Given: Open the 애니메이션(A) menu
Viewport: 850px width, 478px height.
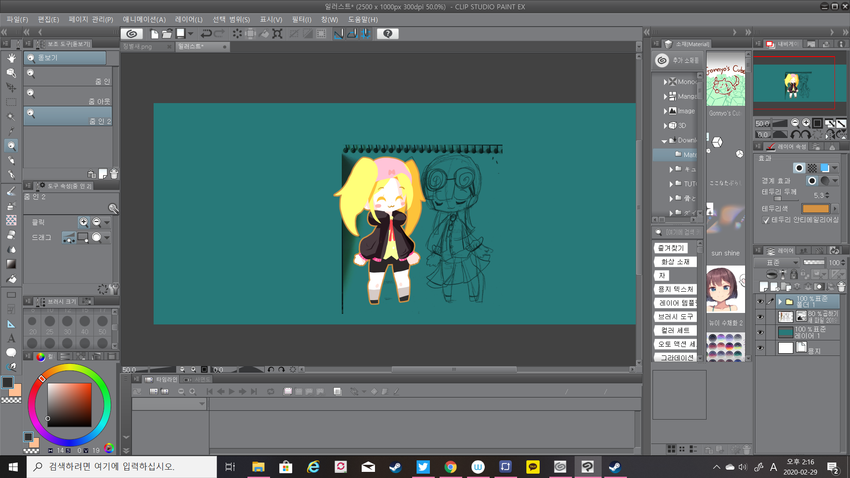Looking at the screenshot, I should (x=144, y=20).
